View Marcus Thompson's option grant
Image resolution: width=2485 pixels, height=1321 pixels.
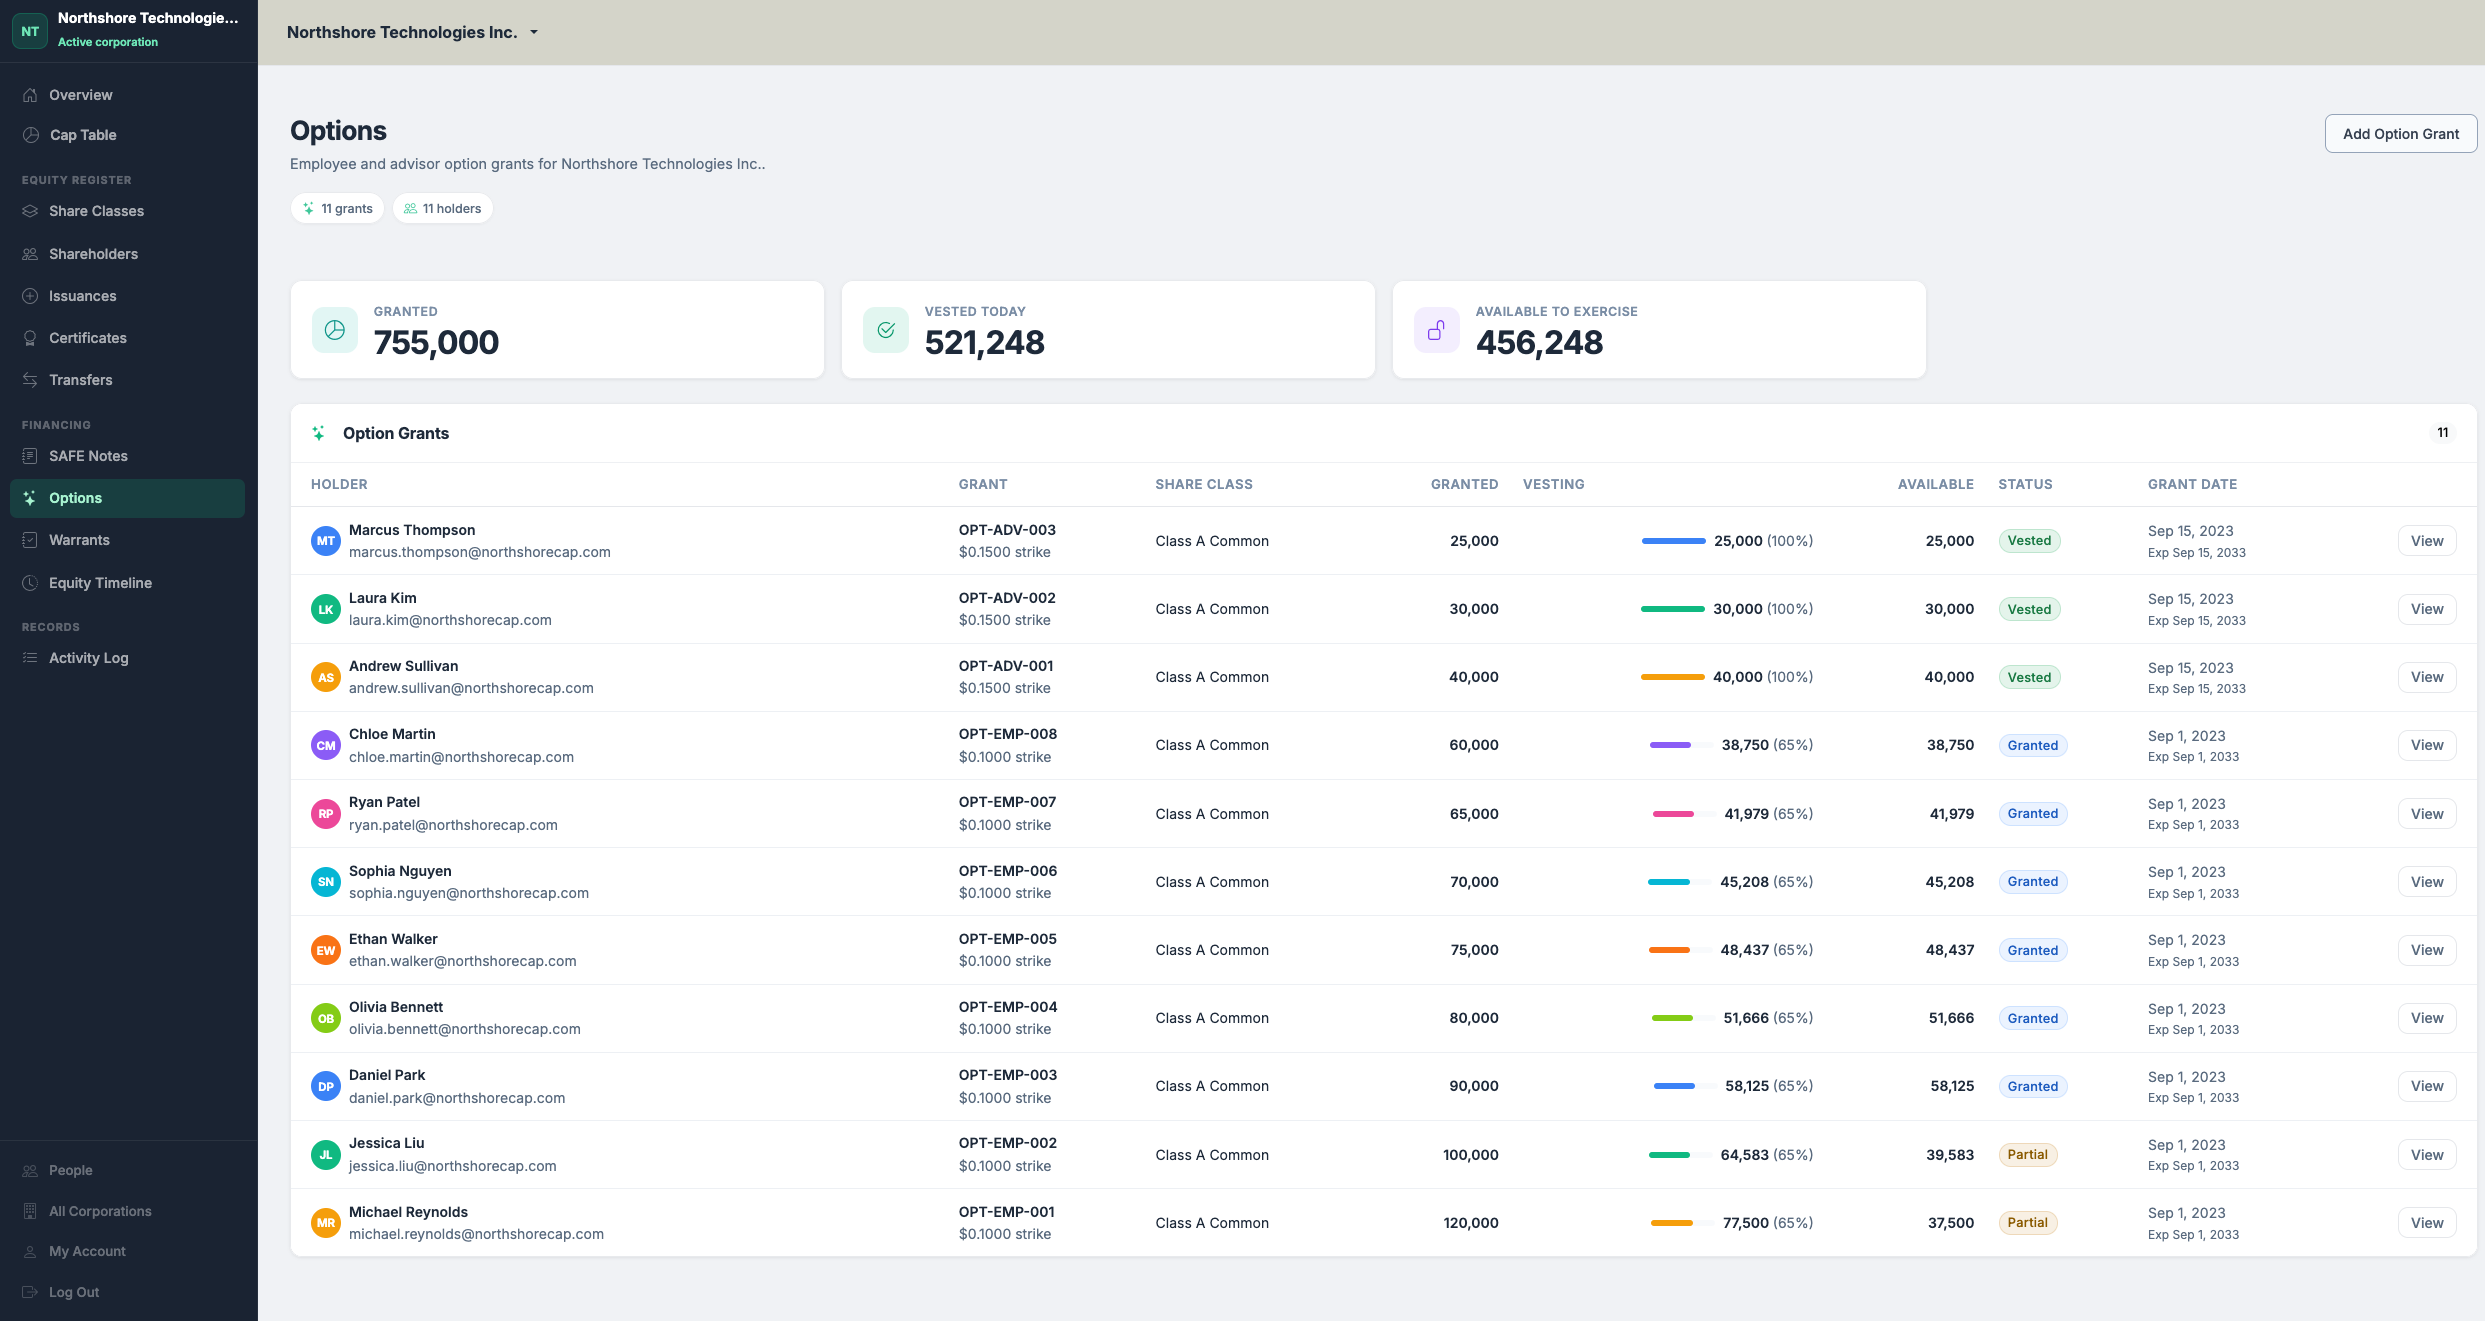point(2426,541)
